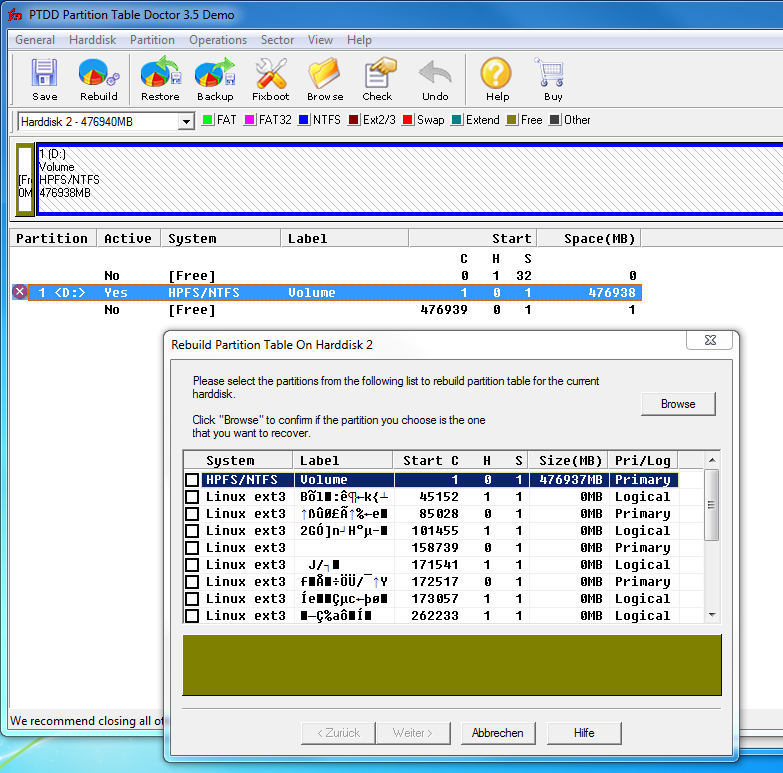Click the red Swap legend swatch
This screenshot has width=783, height=773.
407,120
